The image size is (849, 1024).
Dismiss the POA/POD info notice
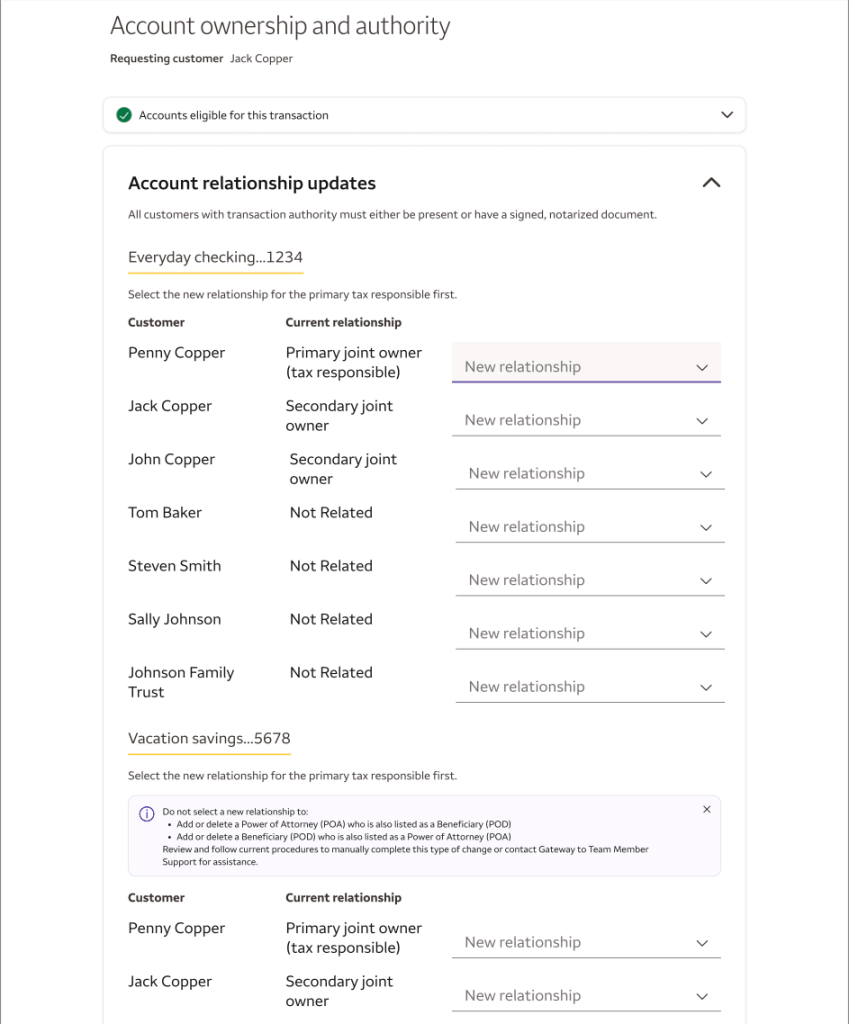tap(707, 810)
